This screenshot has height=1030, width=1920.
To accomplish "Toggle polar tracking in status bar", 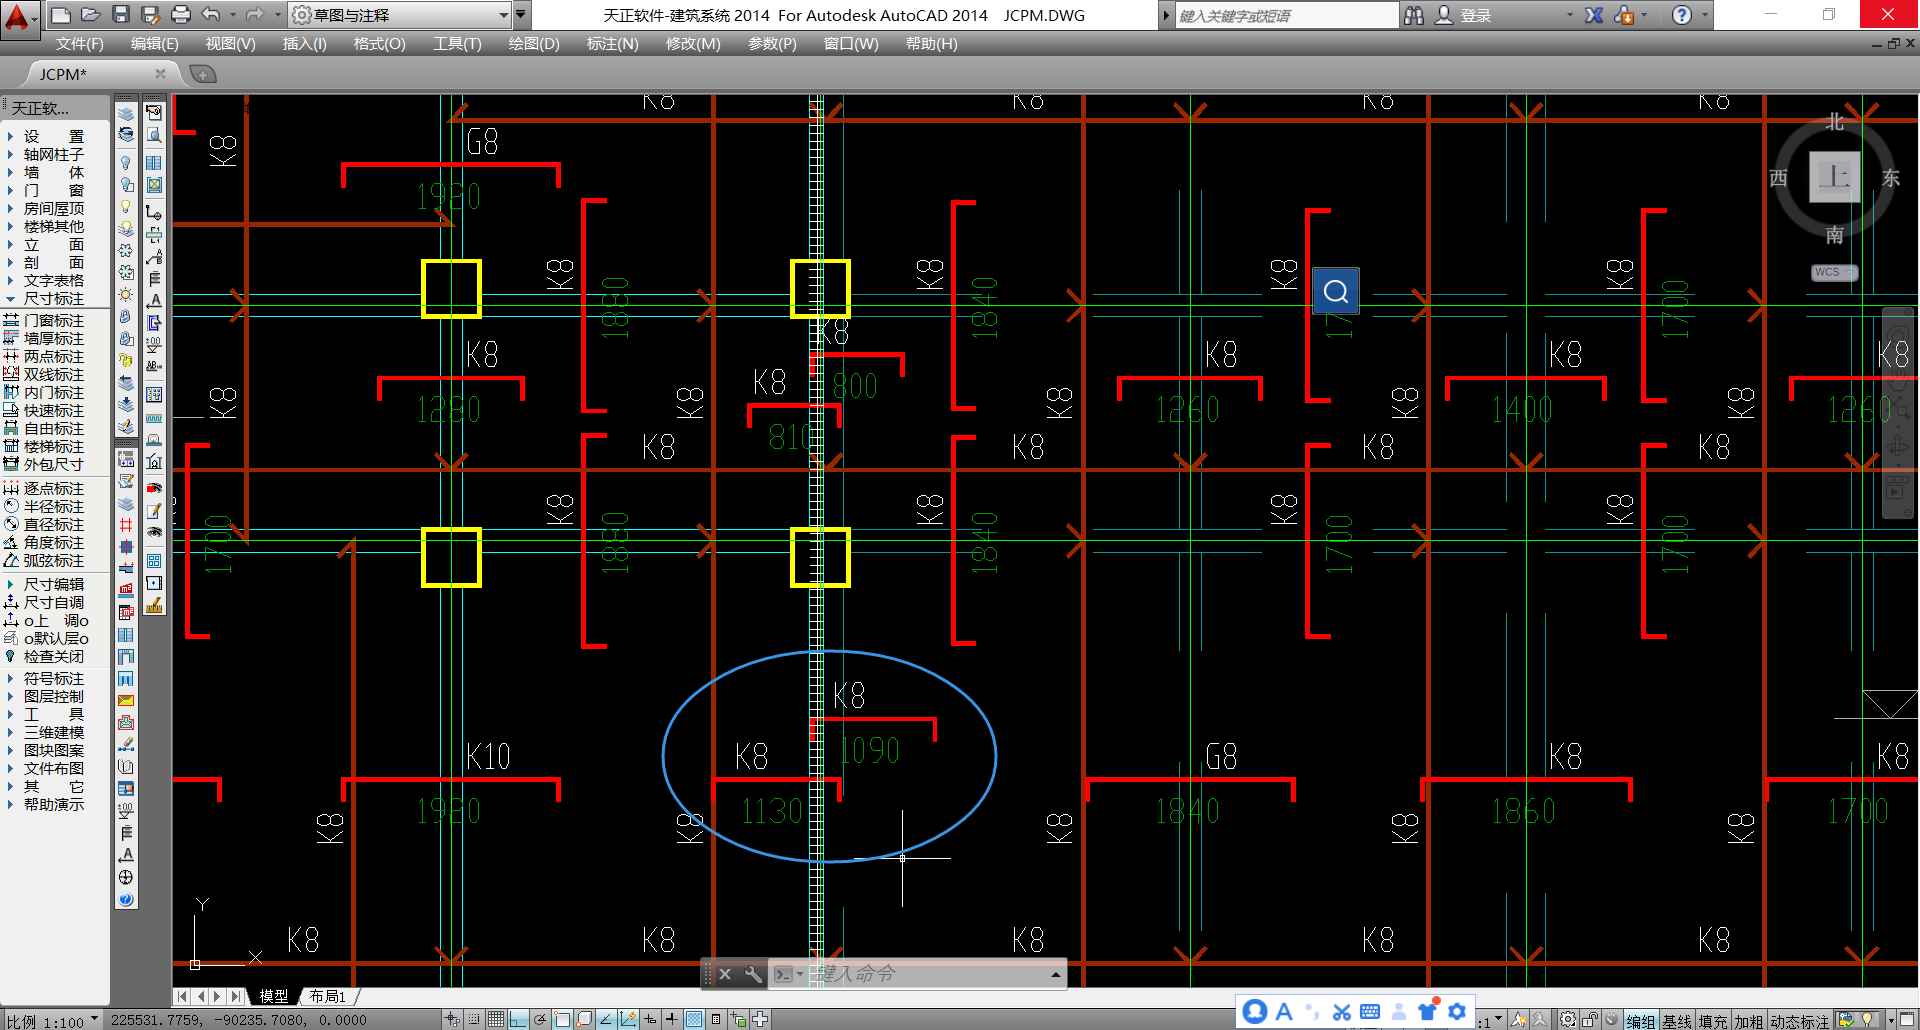I will click(540, 1020).
